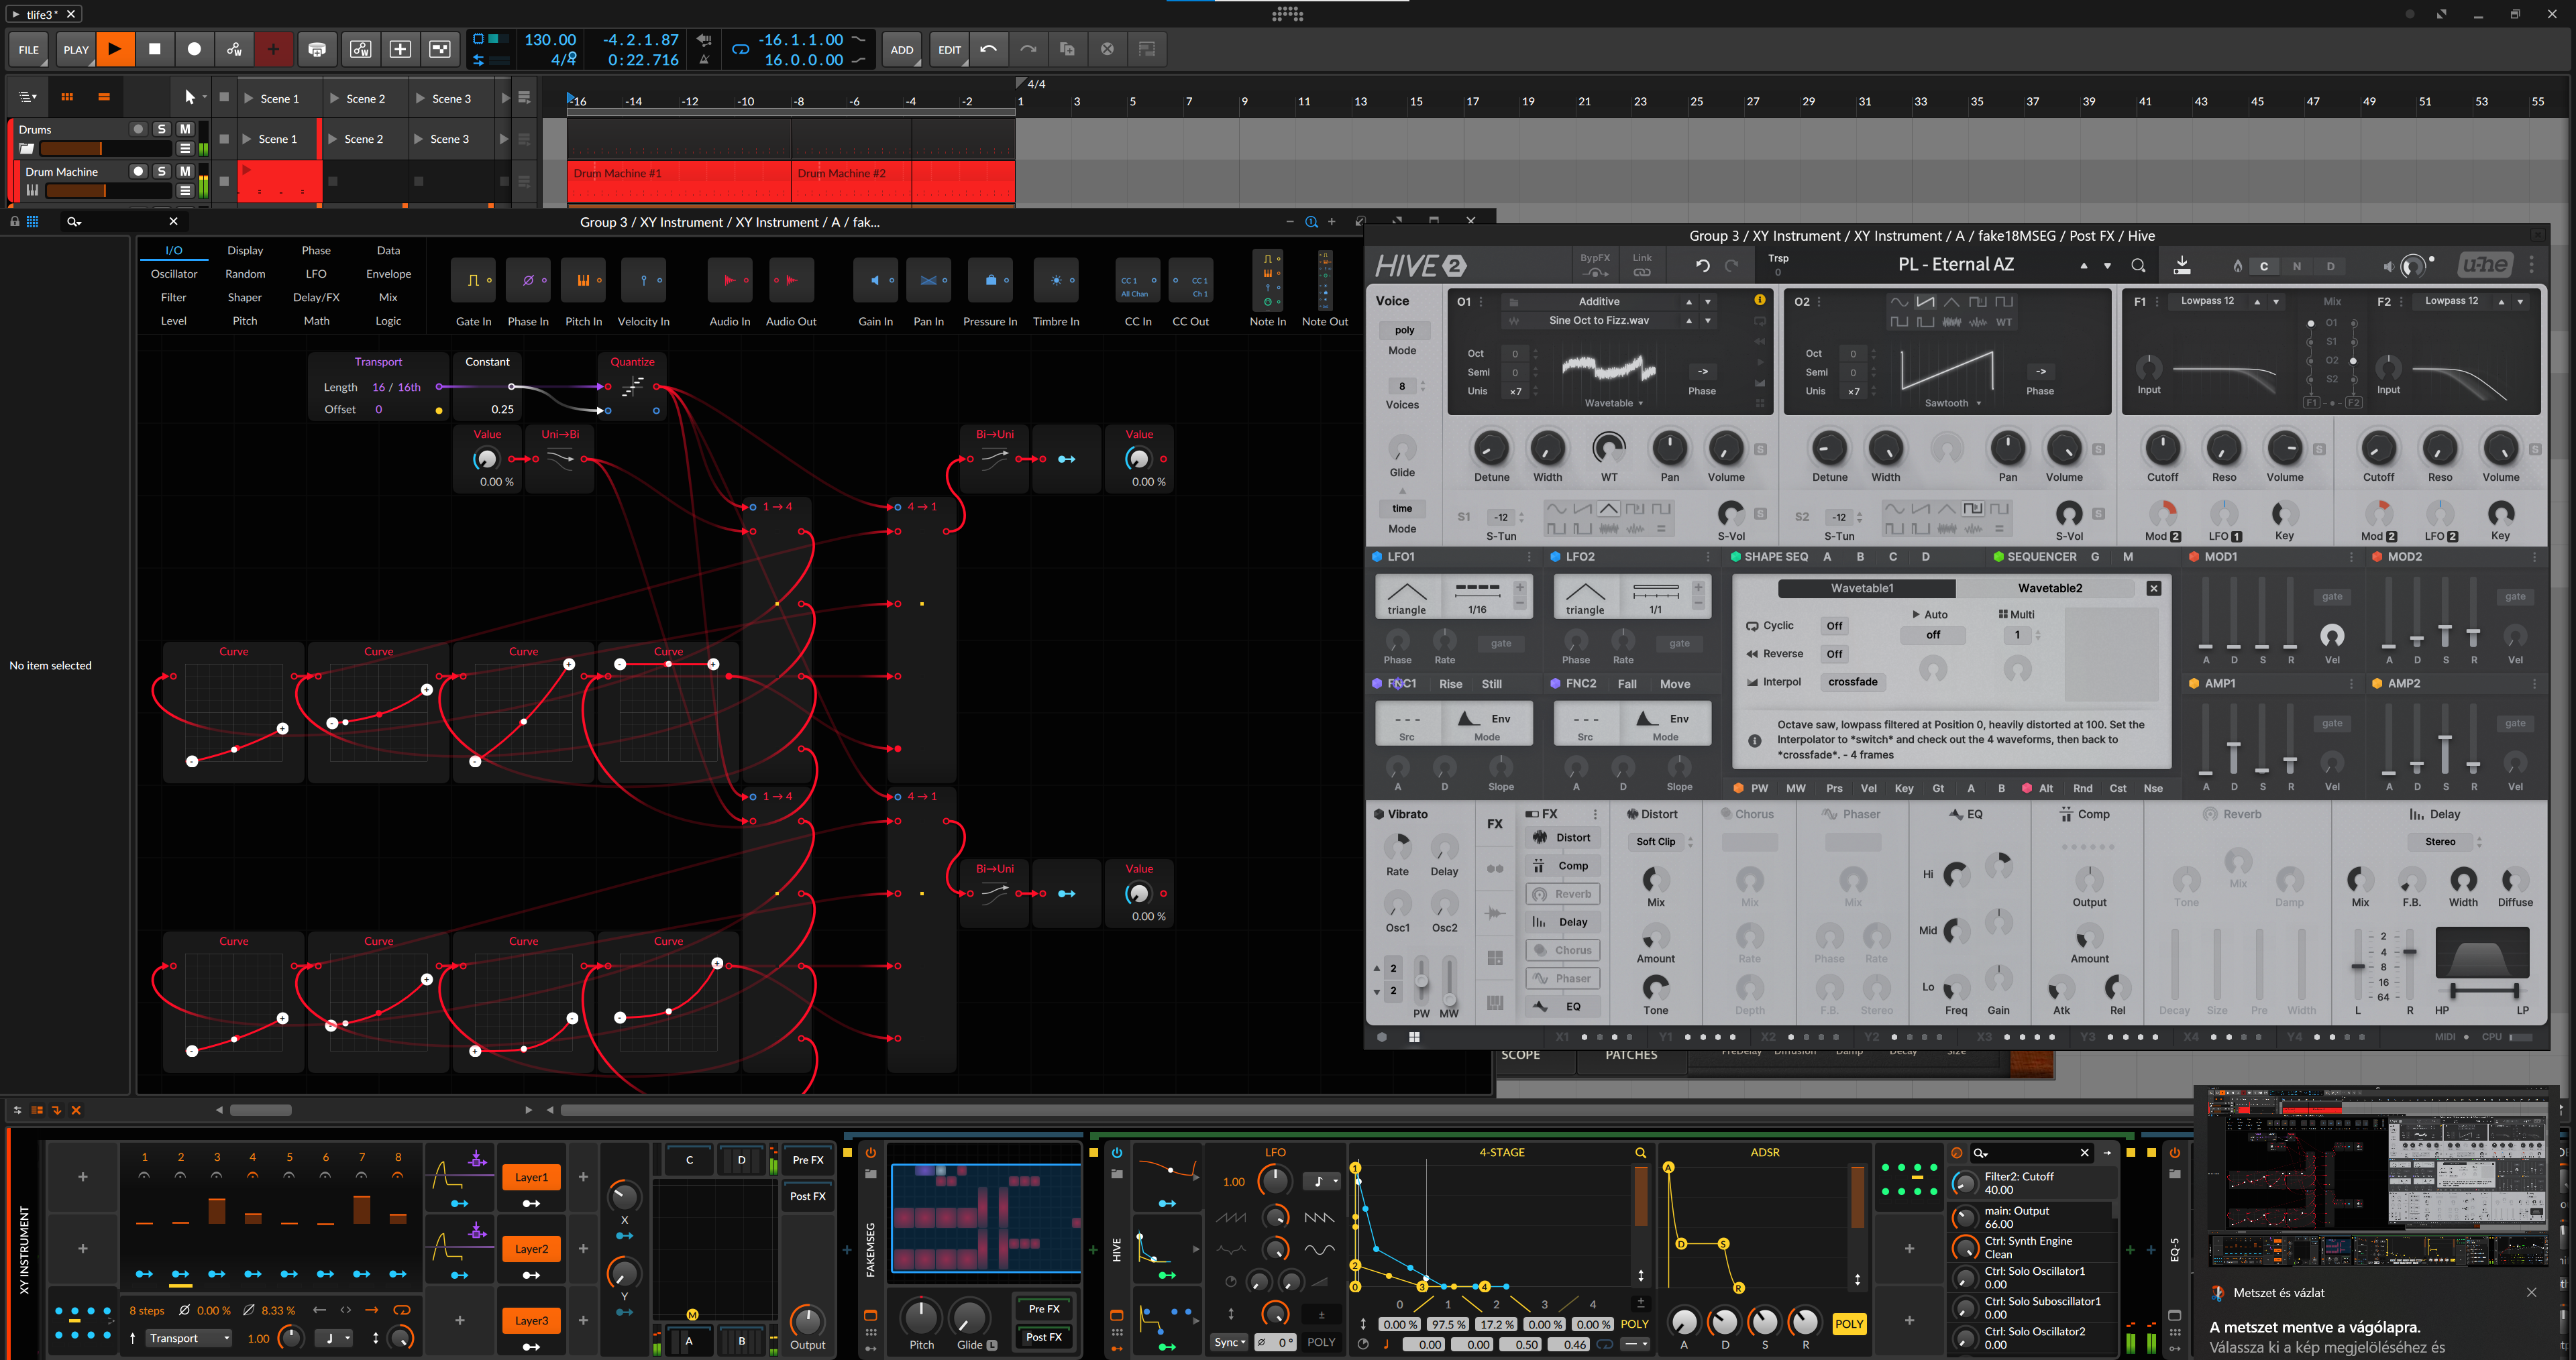2576x1360 pixels.
Task: Click the ADD button in the toolbar
Action: 901,49
